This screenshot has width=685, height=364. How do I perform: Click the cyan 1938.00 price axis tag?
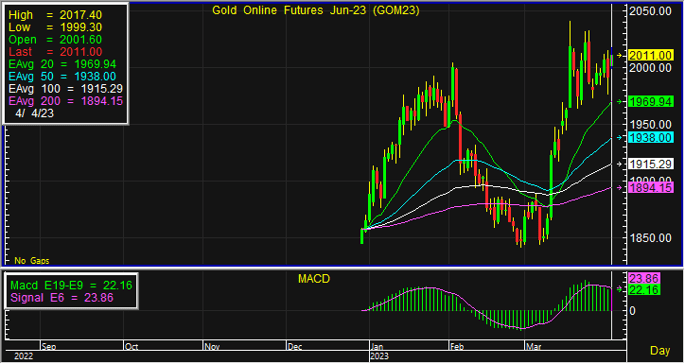[650, 138]
